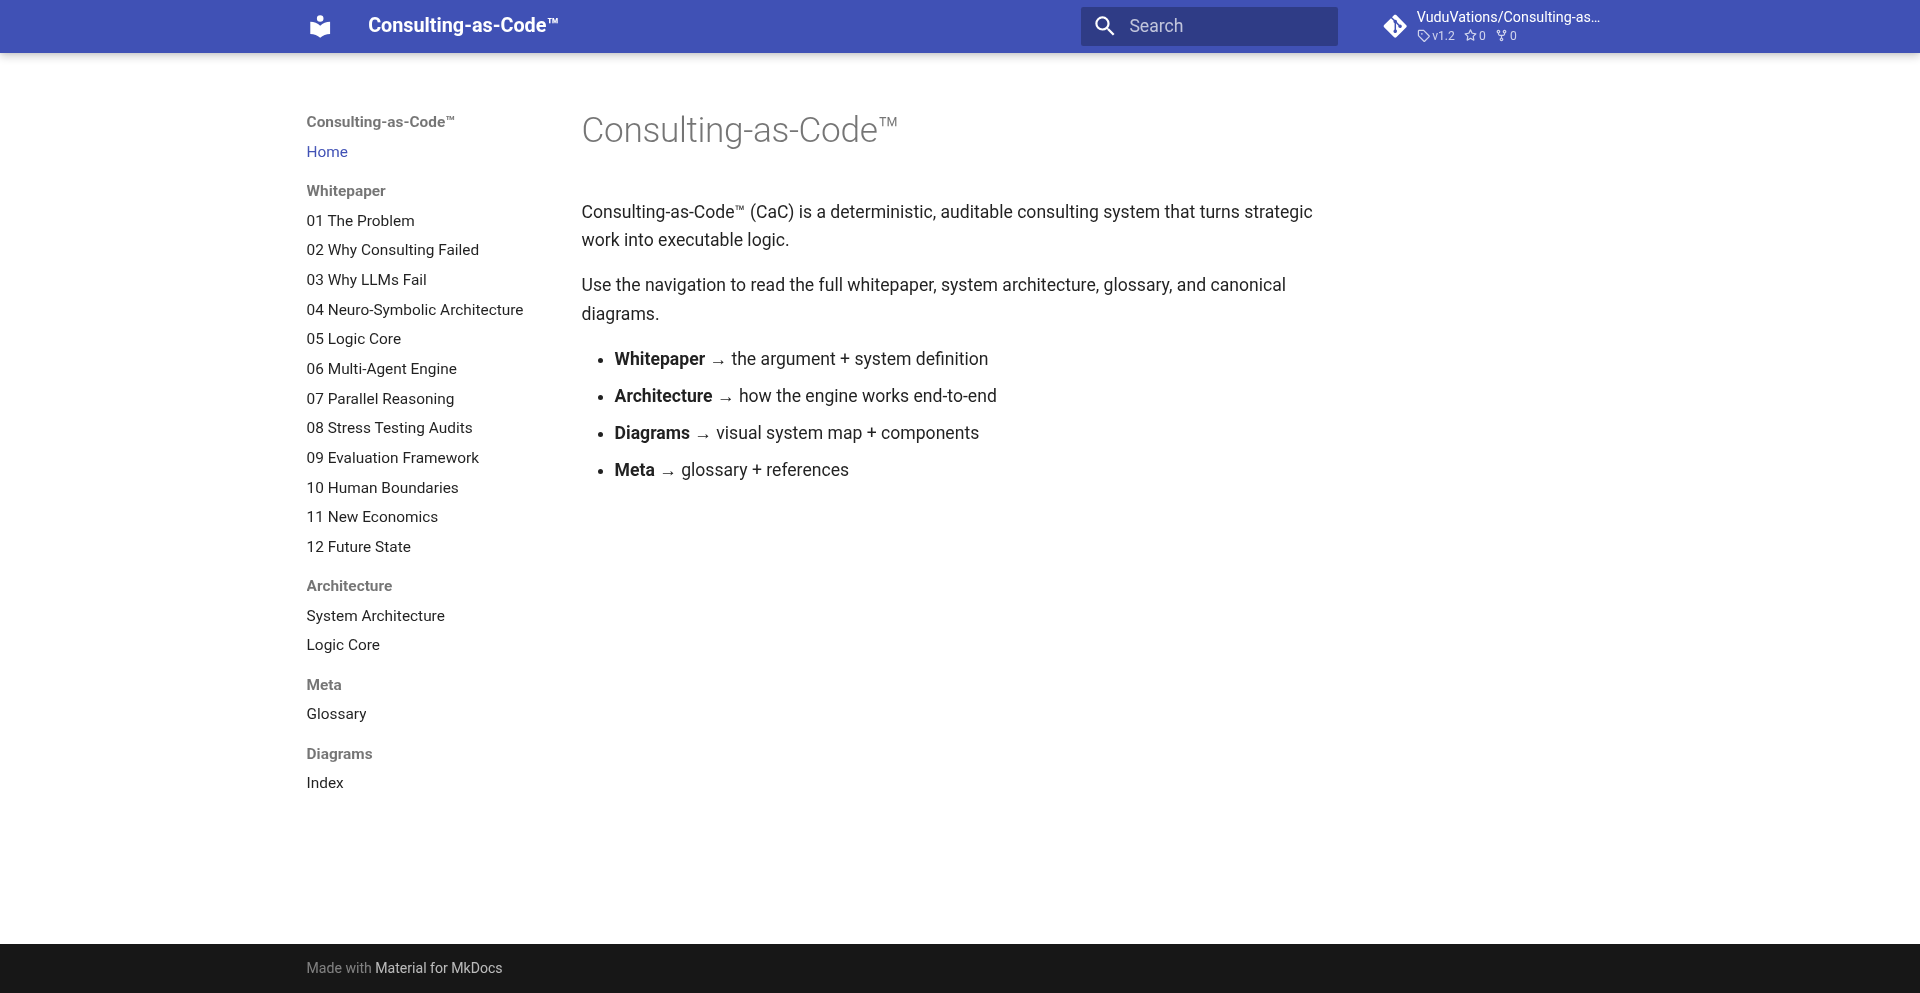Open the Glossary under Meta

[336, 714]
